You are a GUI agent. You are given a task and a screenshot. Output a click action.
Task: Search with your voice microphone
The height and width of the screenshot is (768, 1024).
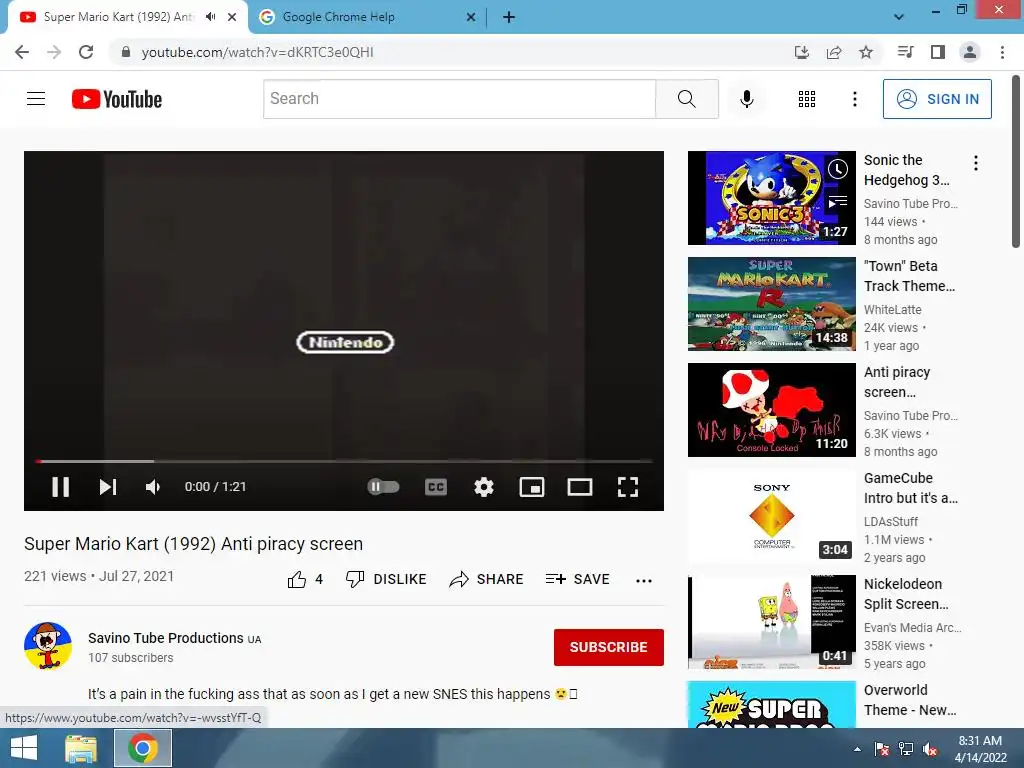click(746, 99)
